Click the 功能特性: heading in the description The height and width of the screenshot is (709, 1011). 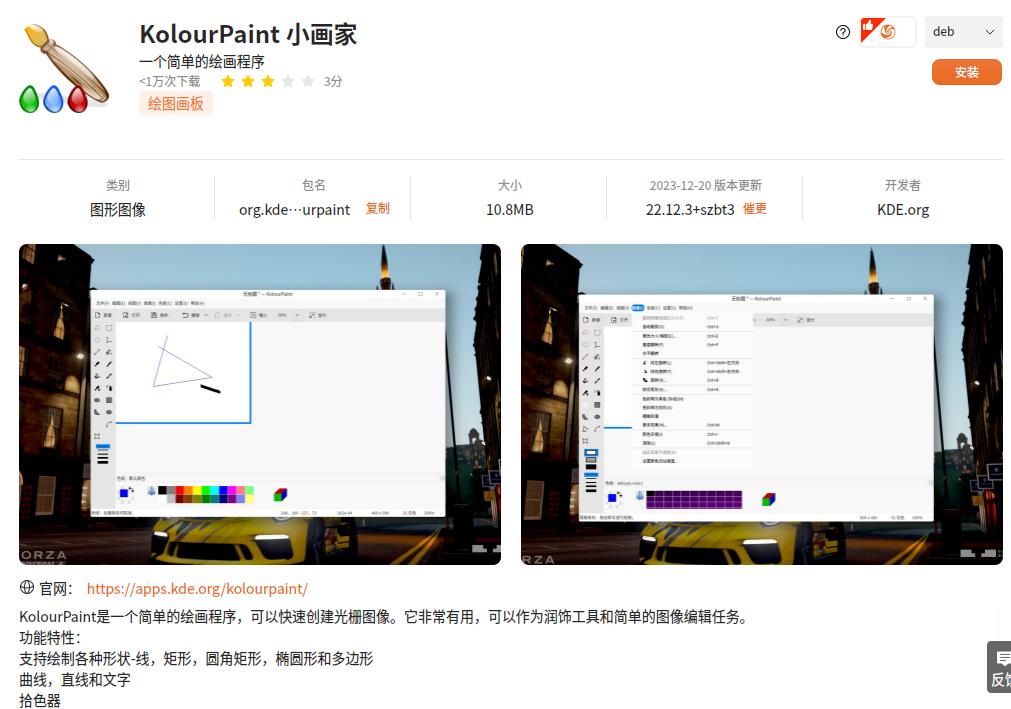point(50,637)
